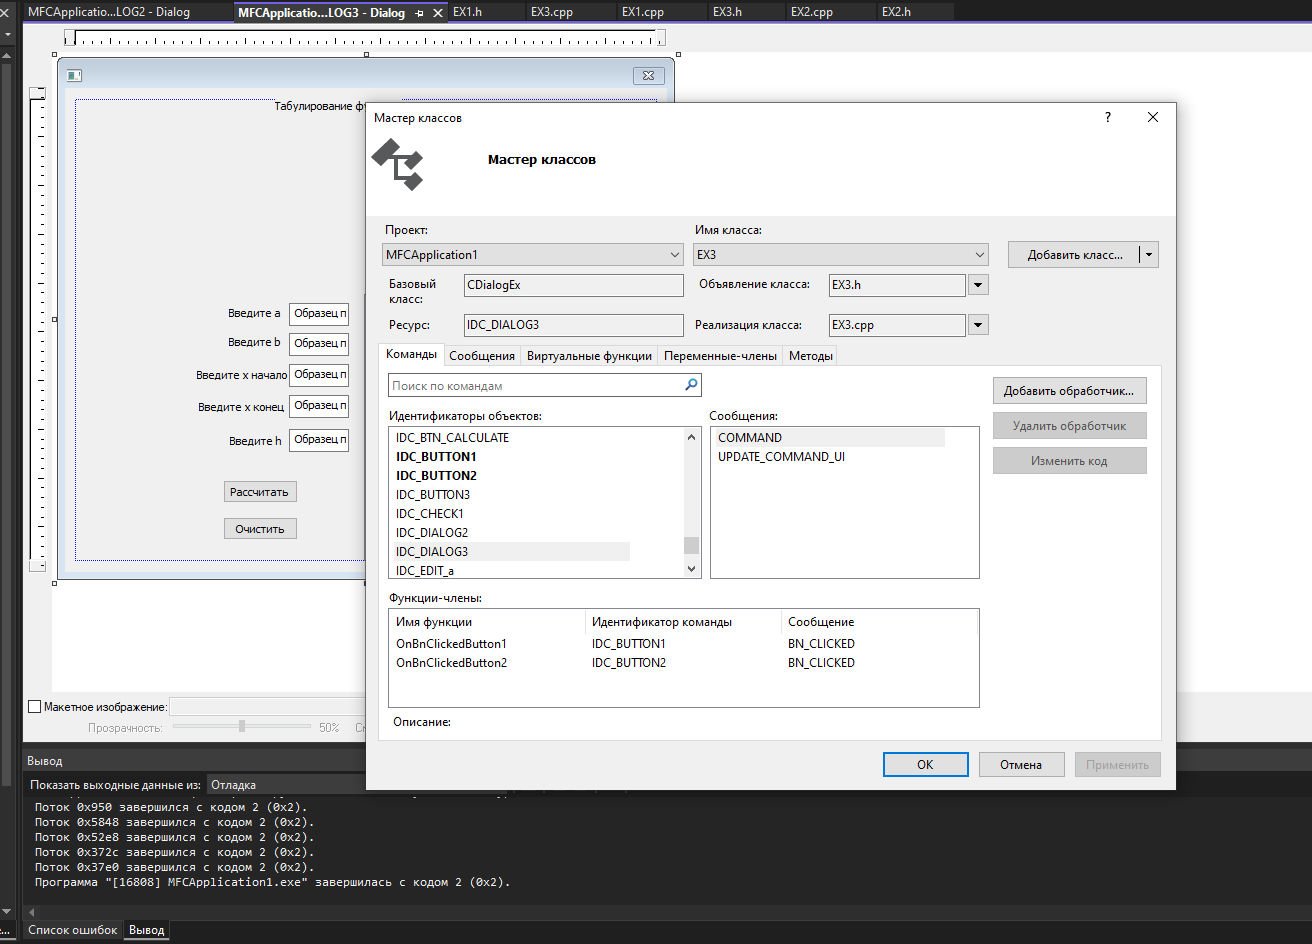Viewport: 1312px width, 944px height.
Task: Click the Добавить класс button
Action: (1074, 255)
